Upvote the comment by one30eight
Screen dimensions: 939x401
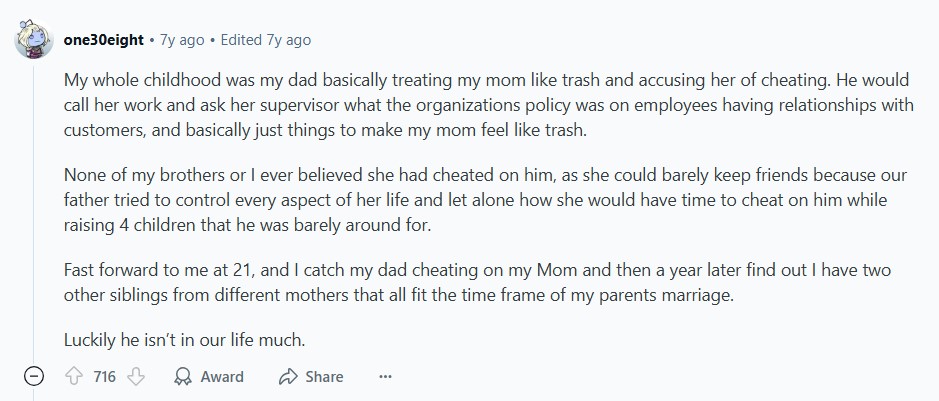click(x=72, y=377)
